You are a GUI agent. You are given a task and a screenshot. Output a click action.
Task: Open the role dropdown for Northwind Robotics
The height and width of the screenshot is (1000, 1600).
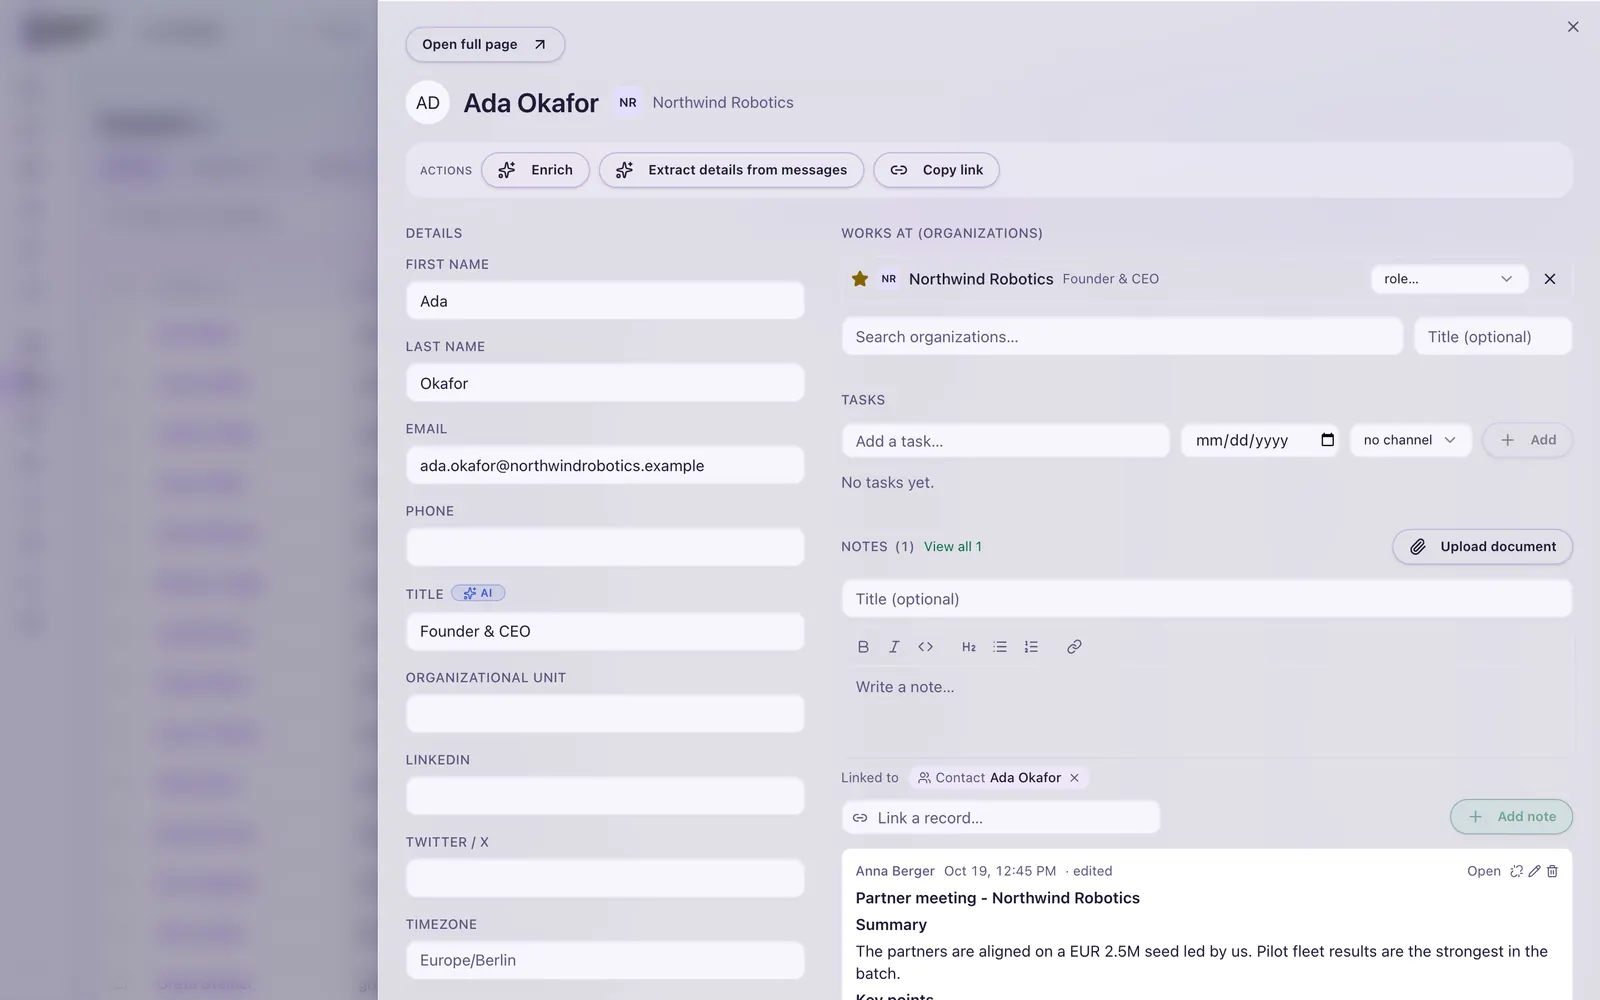[x=1449, y=279]
